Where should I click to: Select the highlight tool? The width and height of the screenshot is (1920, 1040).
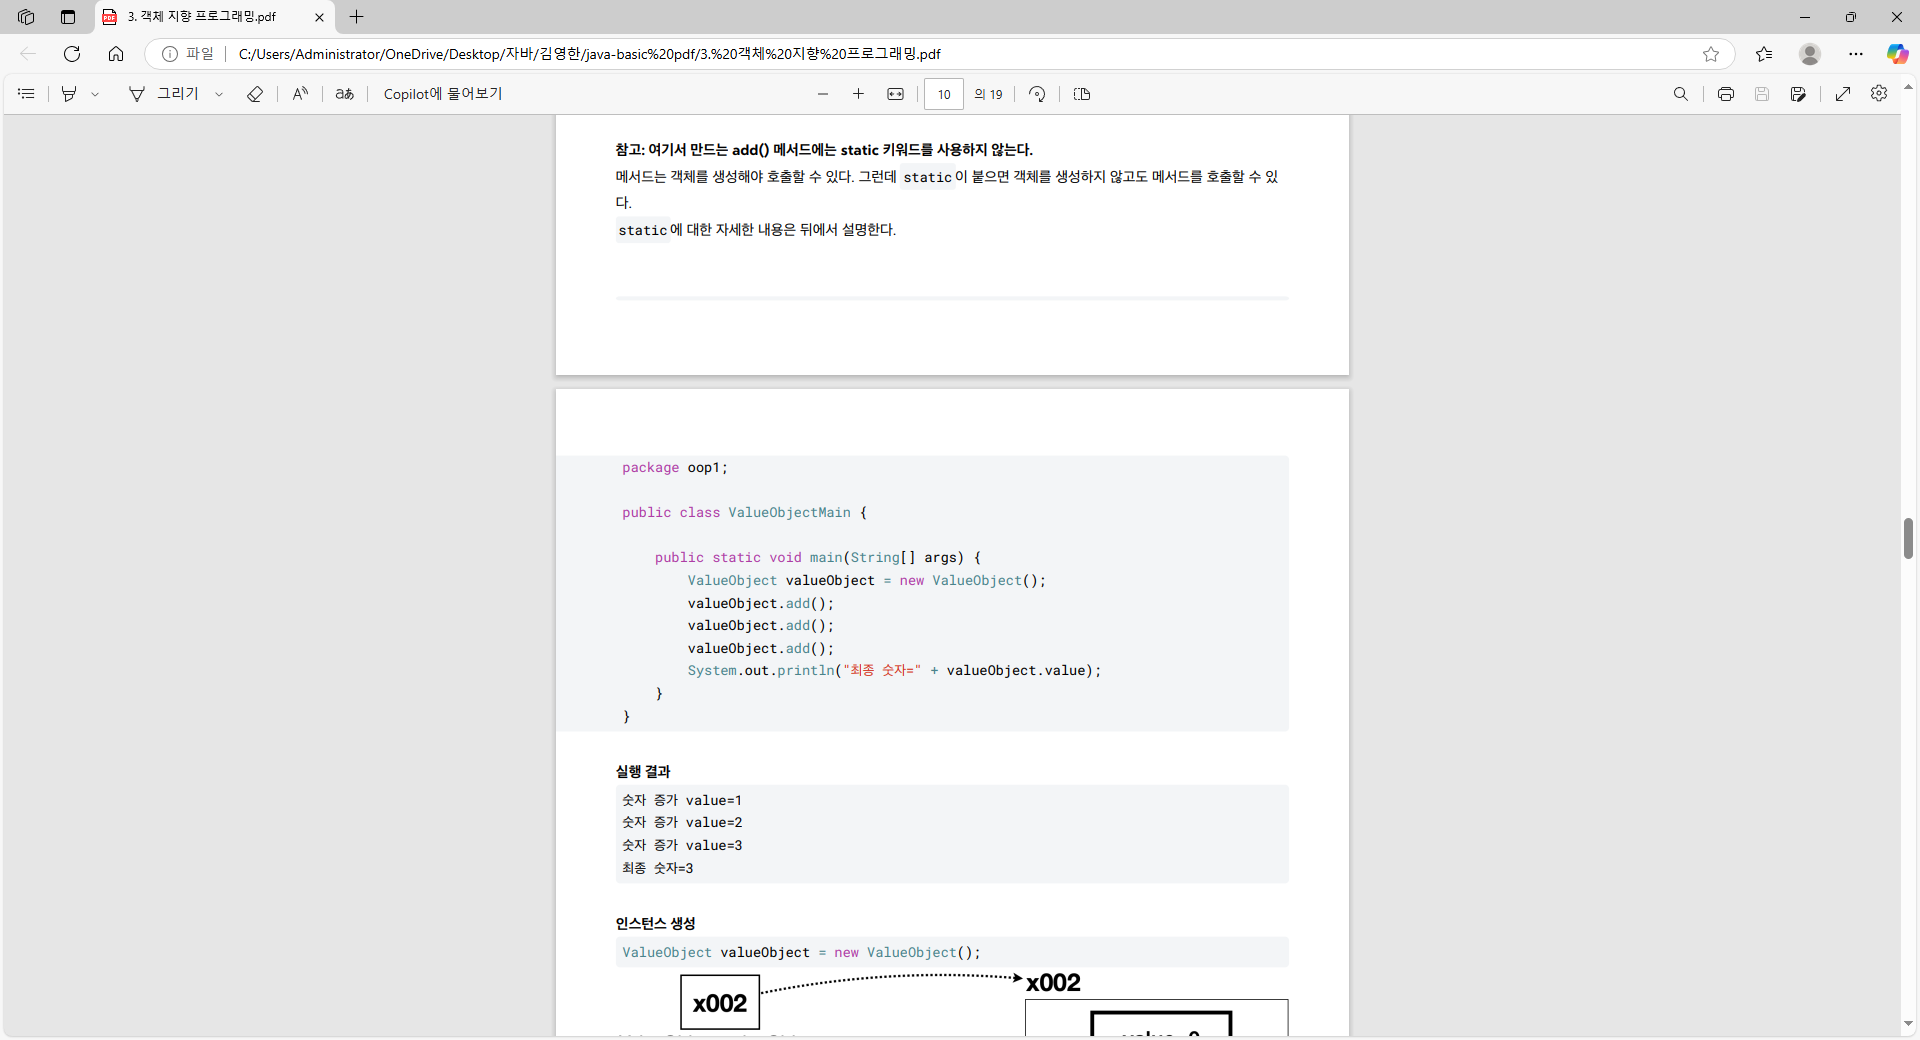69,94
